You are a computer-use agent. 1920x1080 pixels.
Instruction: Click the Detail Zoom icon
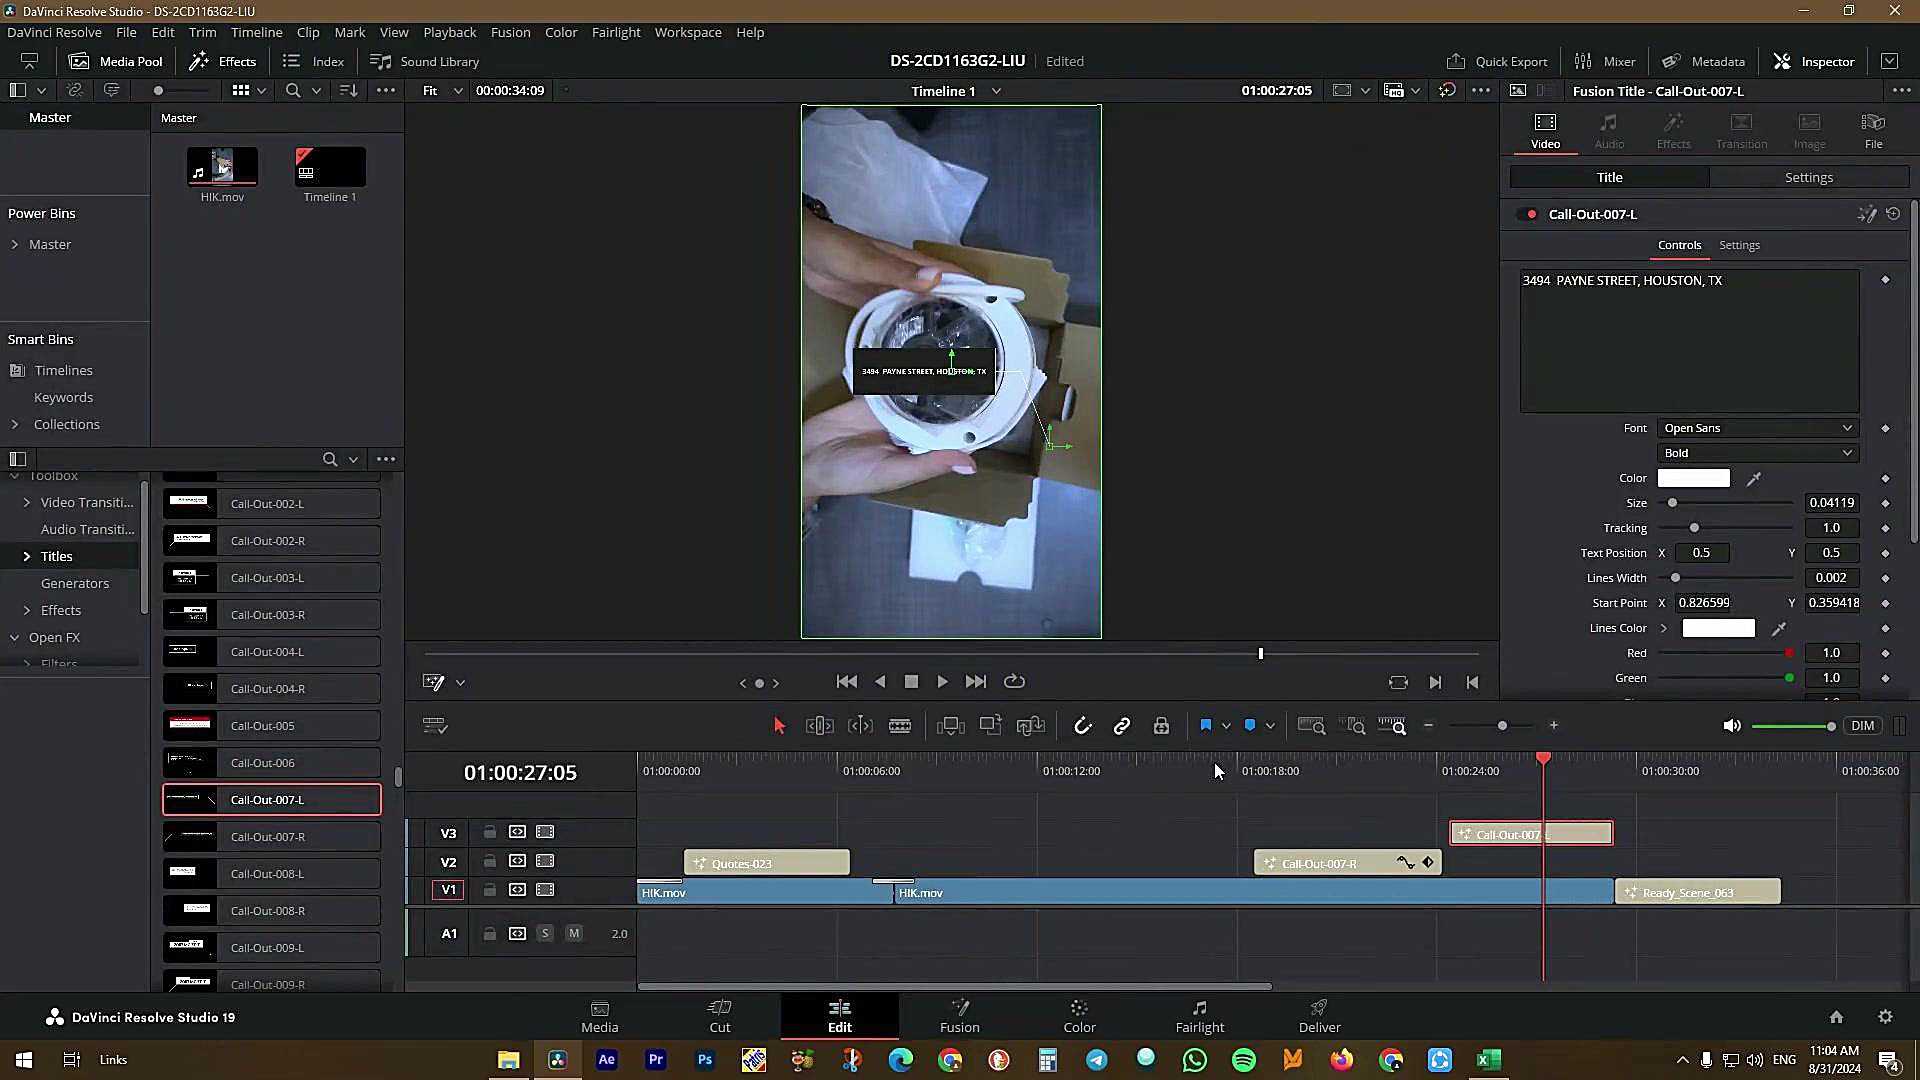click(1353, 726)
